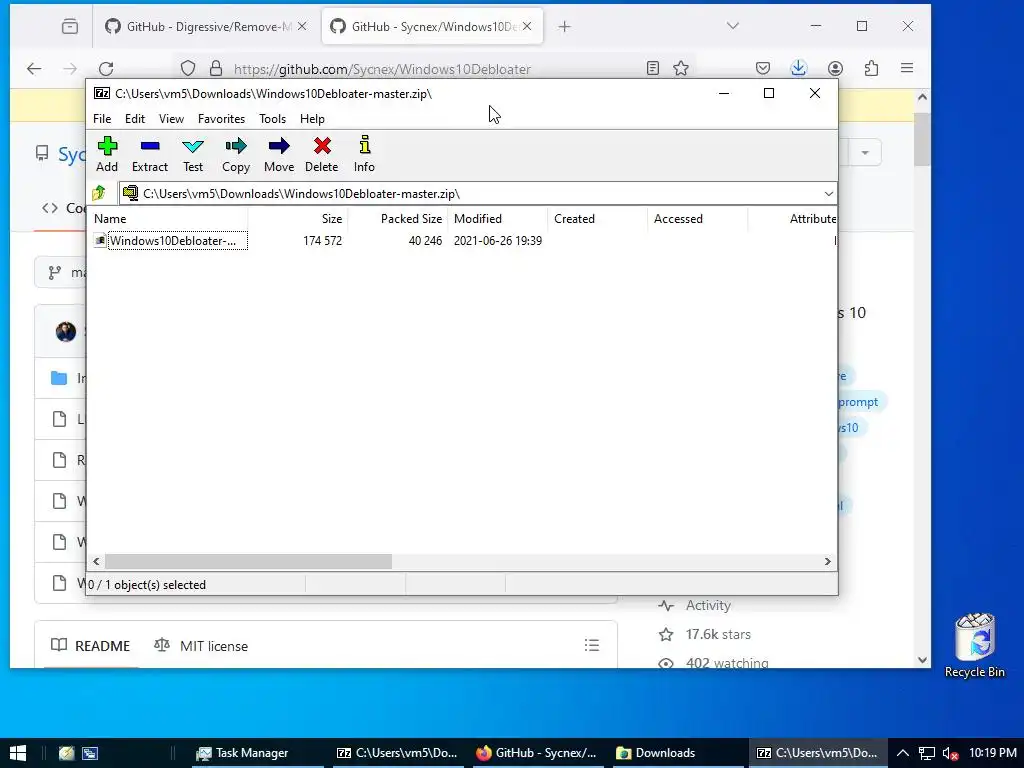The width and height of the screenshot is (1024, 768).
Task: Close the GitHub Digressive/Remove-M tab
Action: tap(302, 27)
